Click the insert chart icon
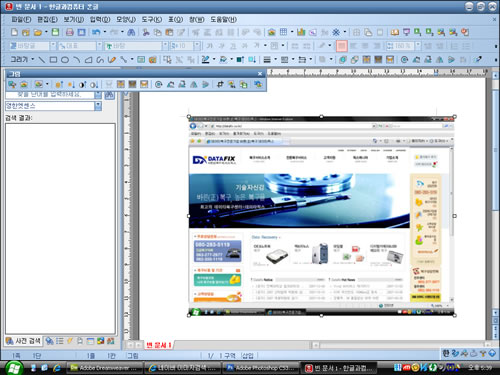The height and width of the screenshot is (375, 500). point(301,32)
